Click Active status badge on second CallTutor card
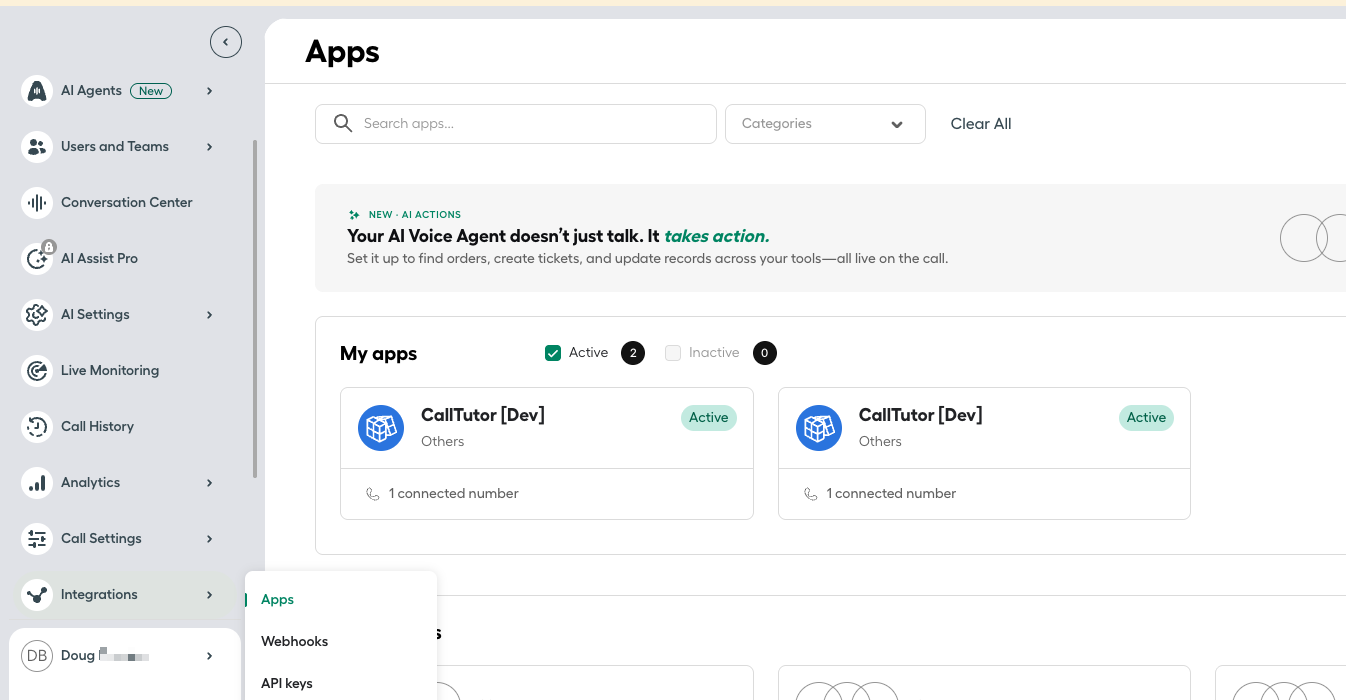1346x700 pixels. click(x=1146, y=418)
